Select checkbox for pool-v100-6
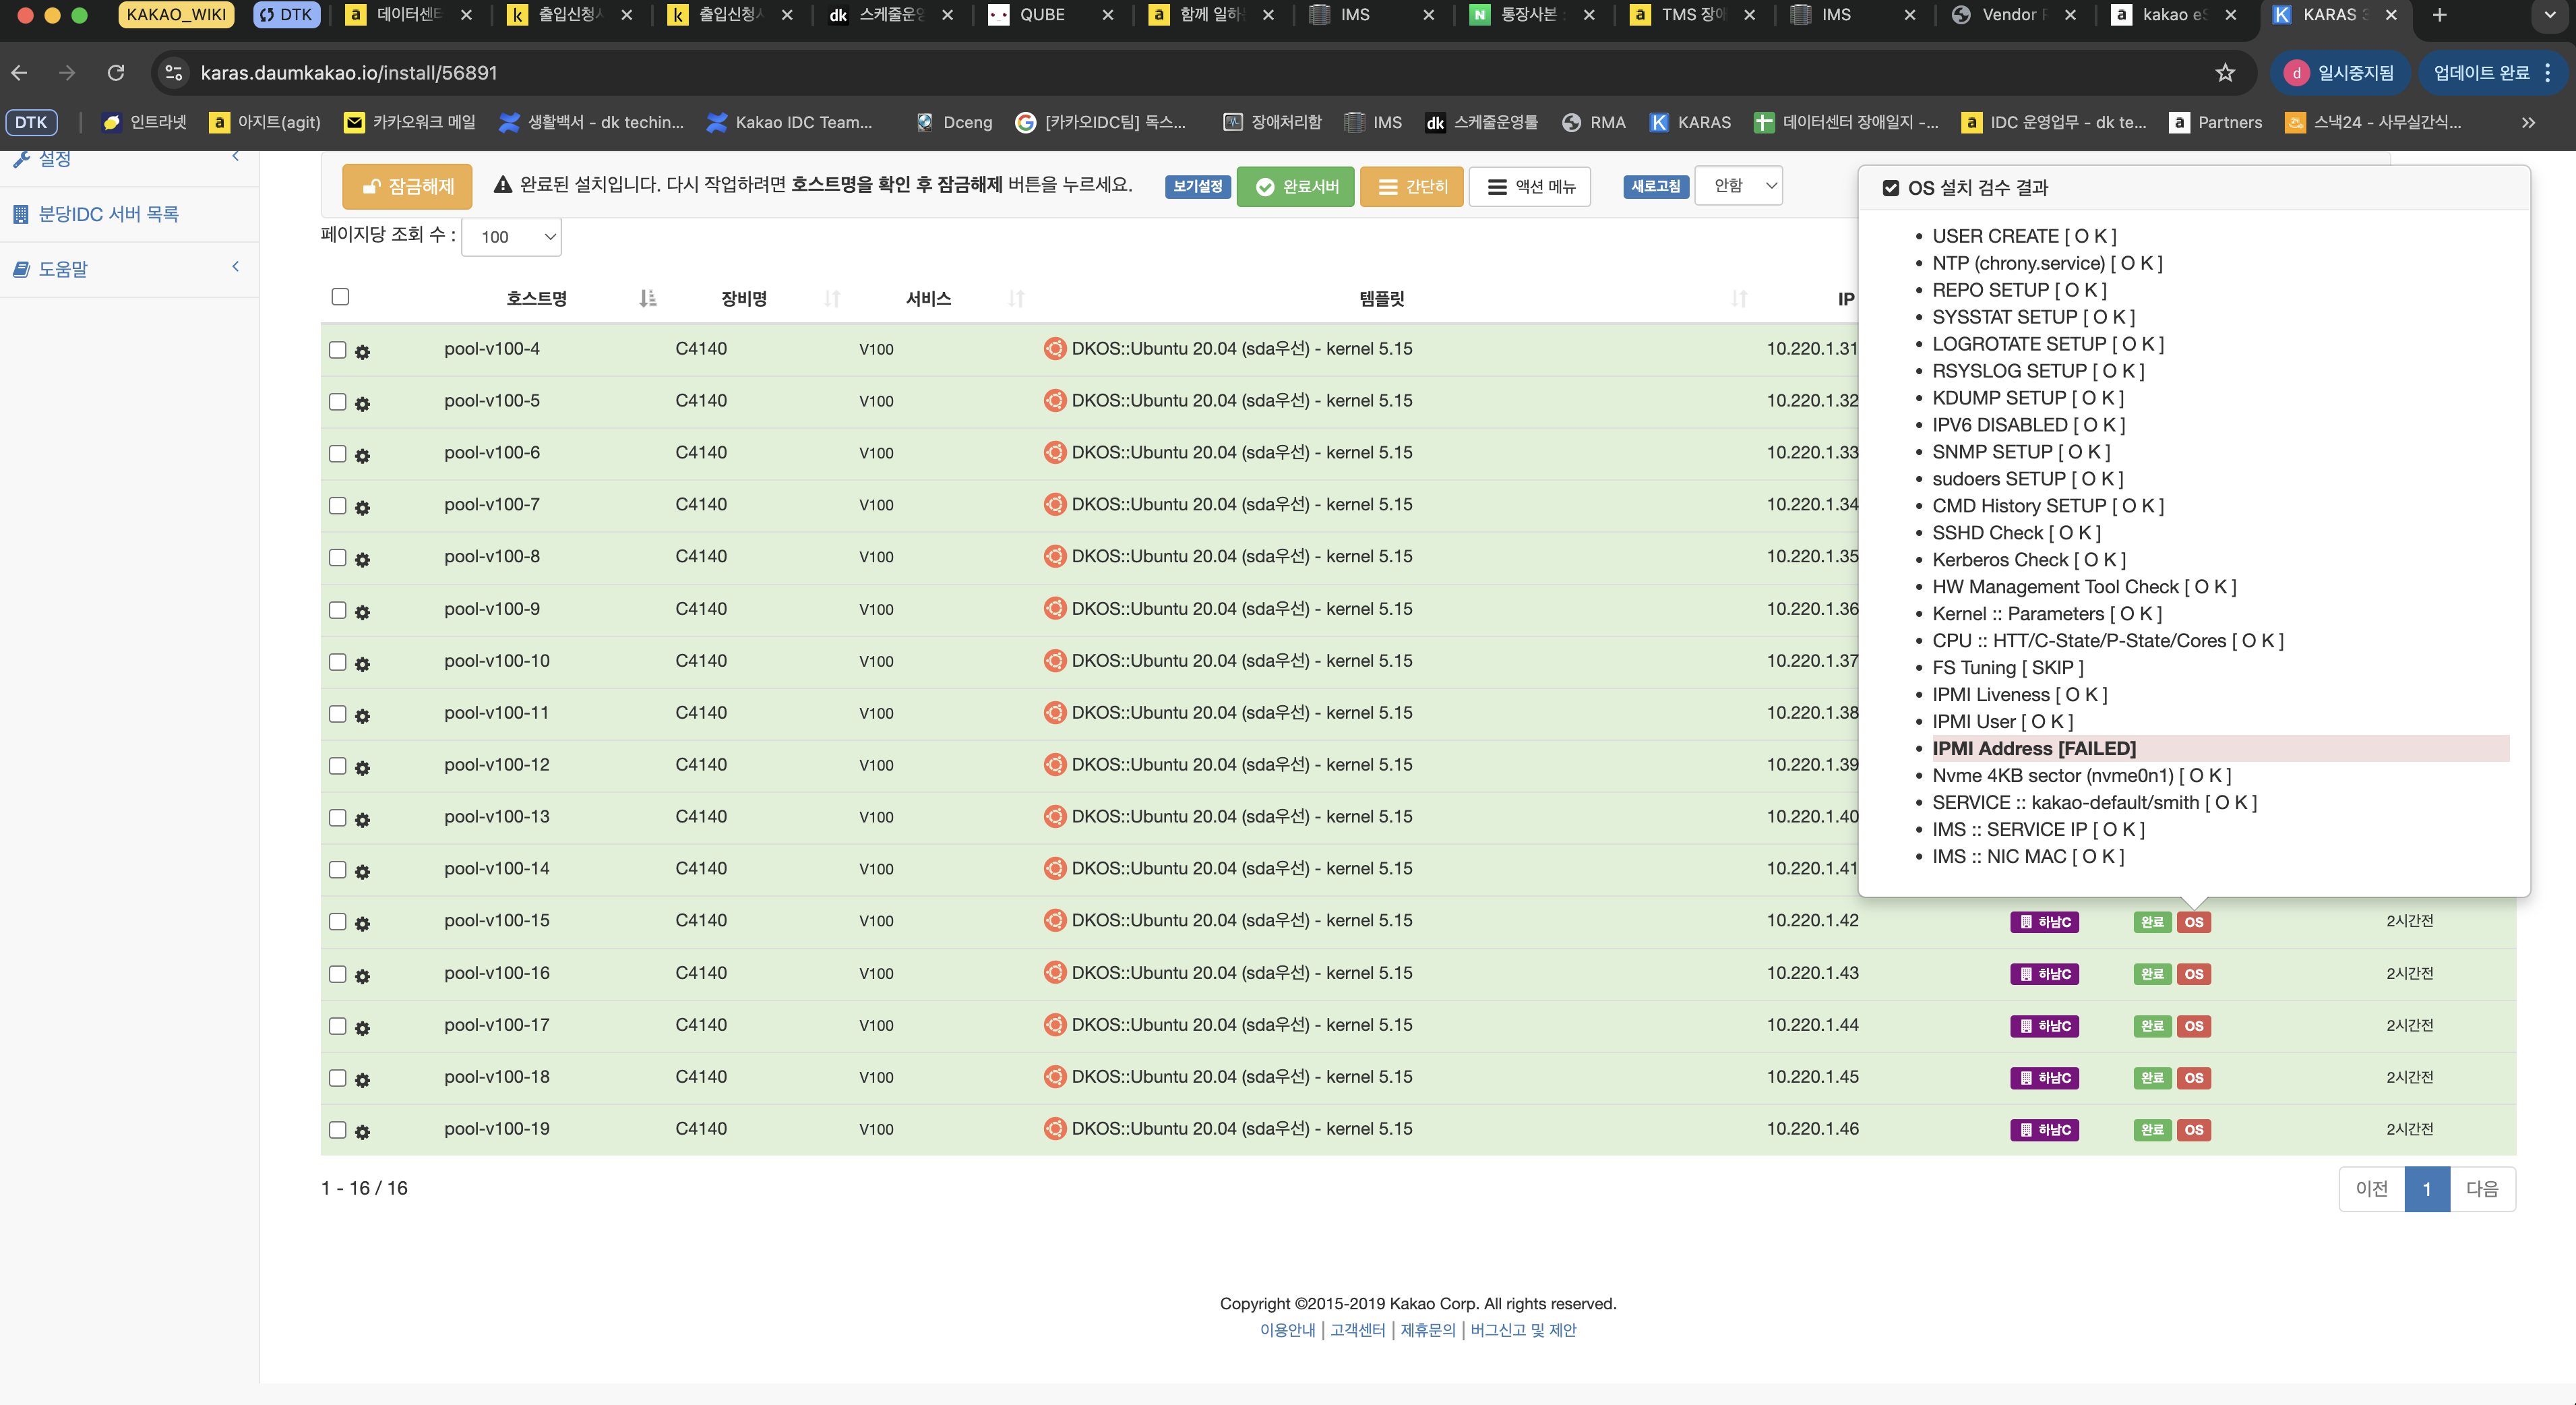 pyautogui.click(x=337, y=453)
